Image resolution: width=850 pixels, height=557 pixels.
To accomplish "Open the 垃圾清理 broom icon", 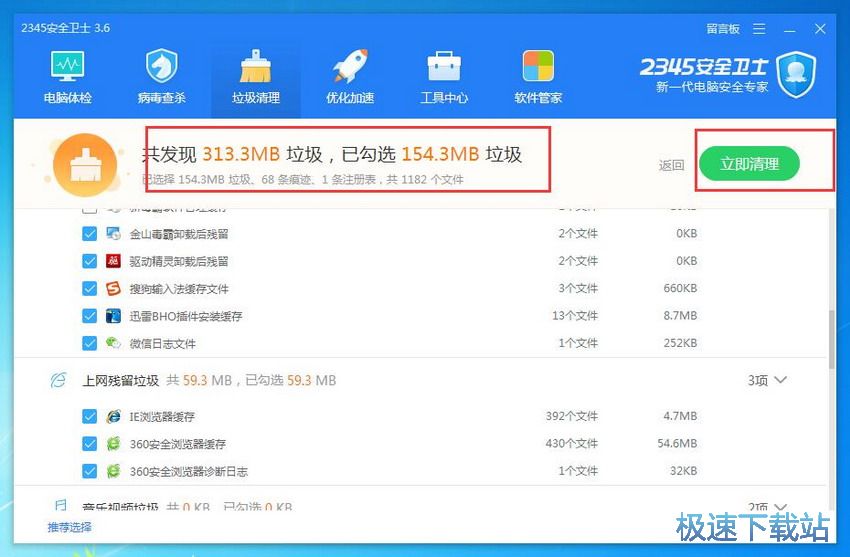I will click(x=255, y=67).
